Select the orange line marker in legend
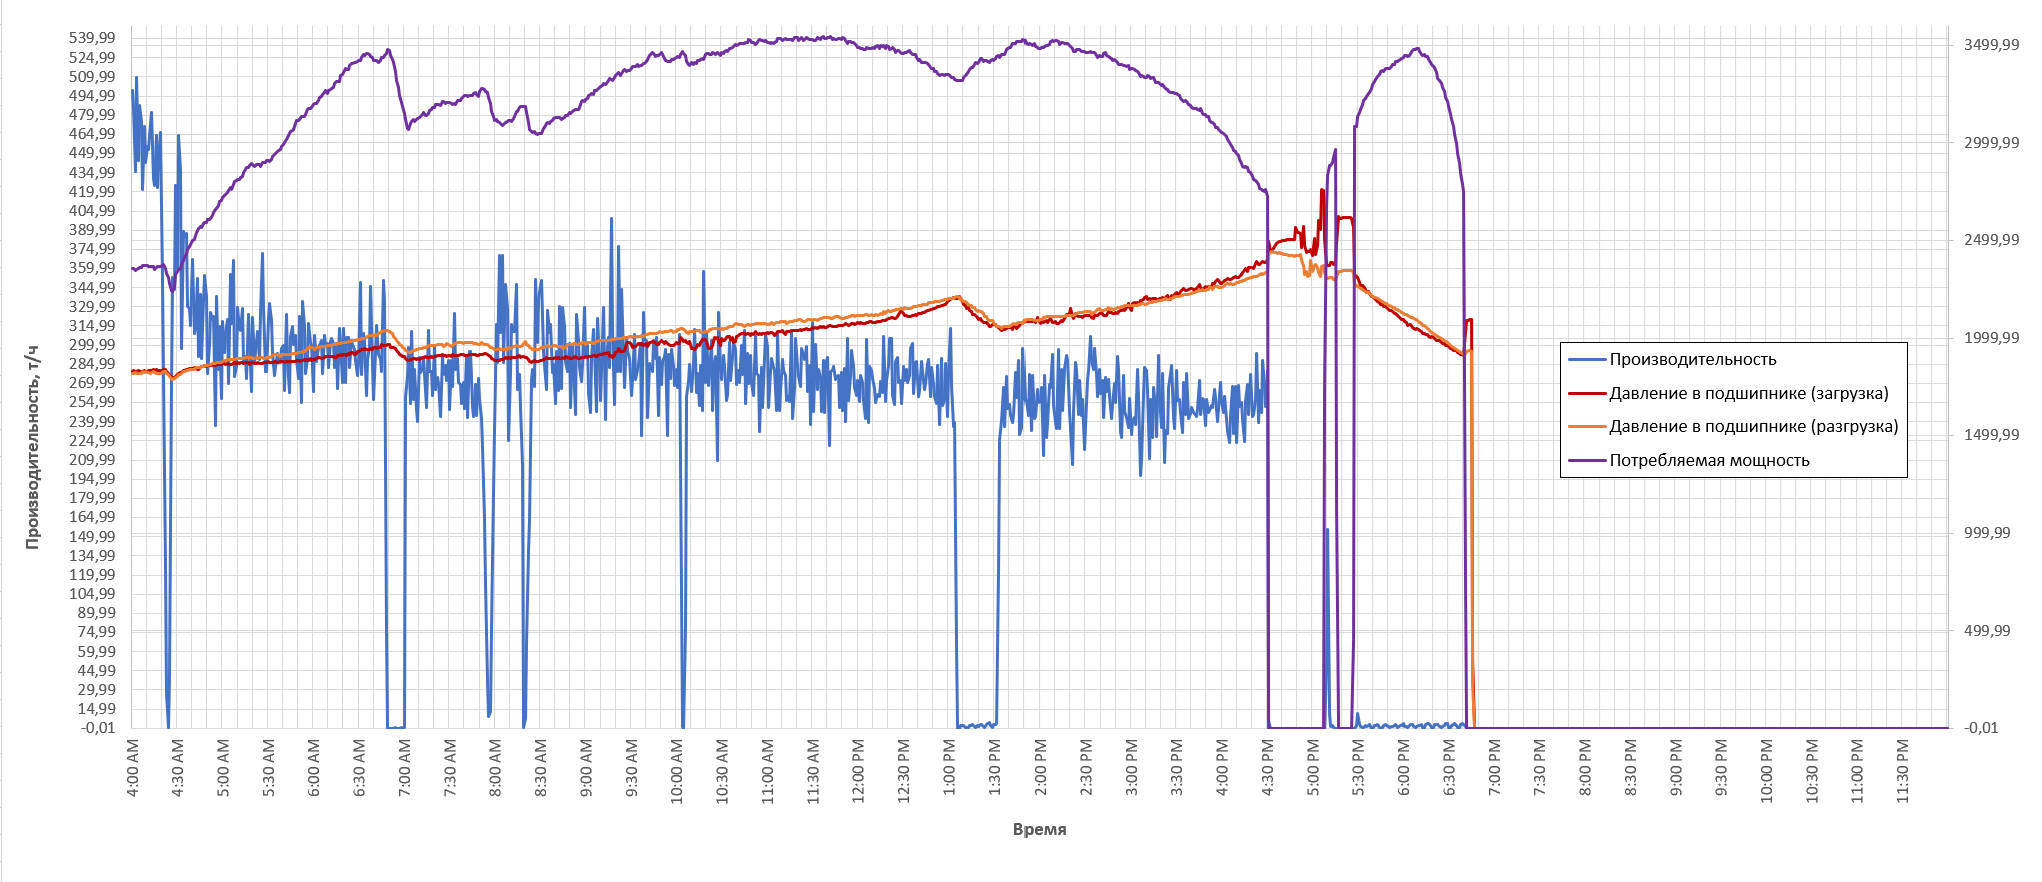Image resolution: width=2042 pixels, height=882 pixels. 1587,427
